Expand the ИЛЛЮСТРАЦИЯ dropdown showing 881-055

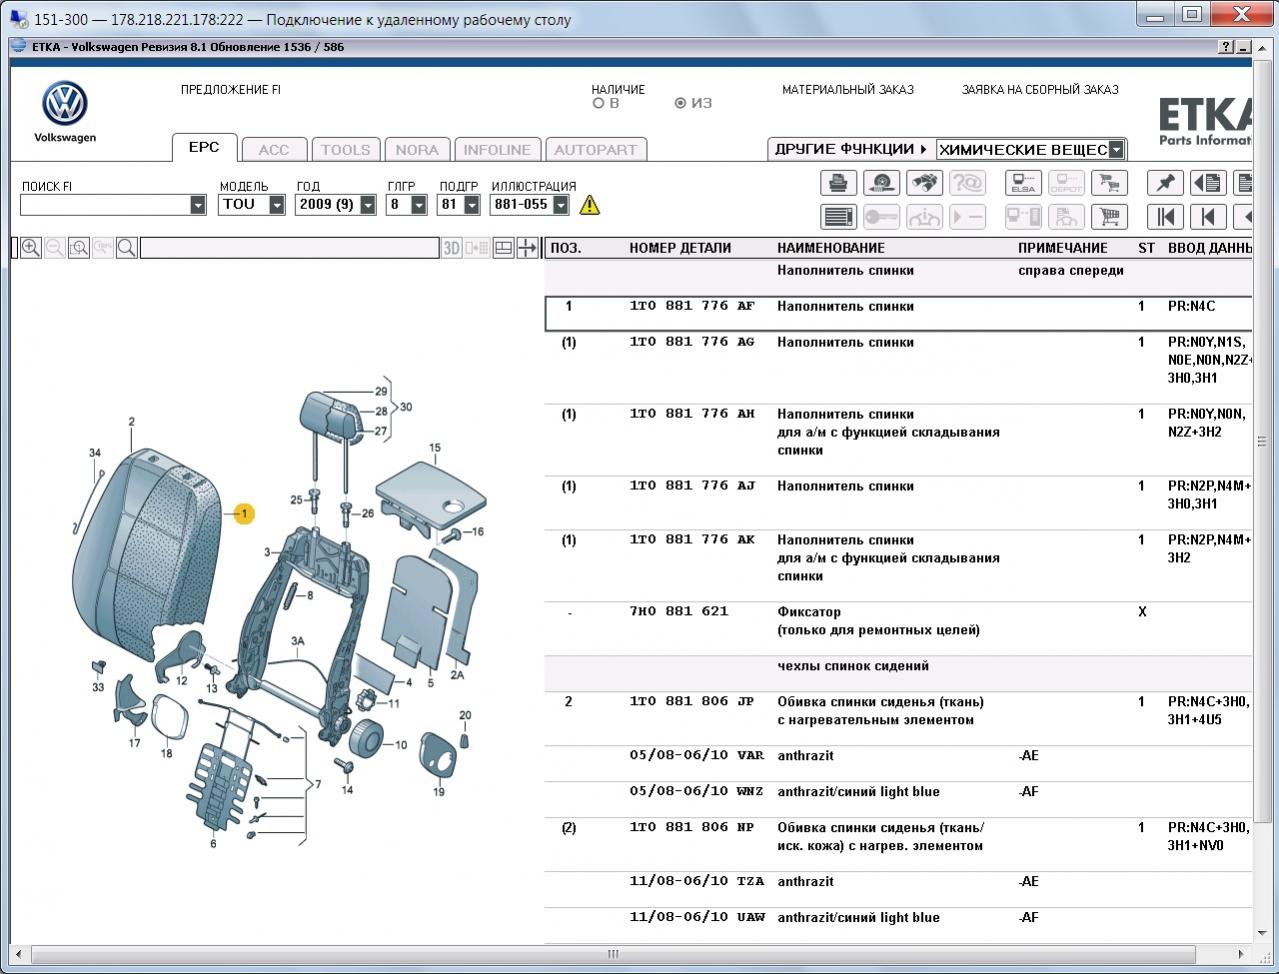(561, 205)
